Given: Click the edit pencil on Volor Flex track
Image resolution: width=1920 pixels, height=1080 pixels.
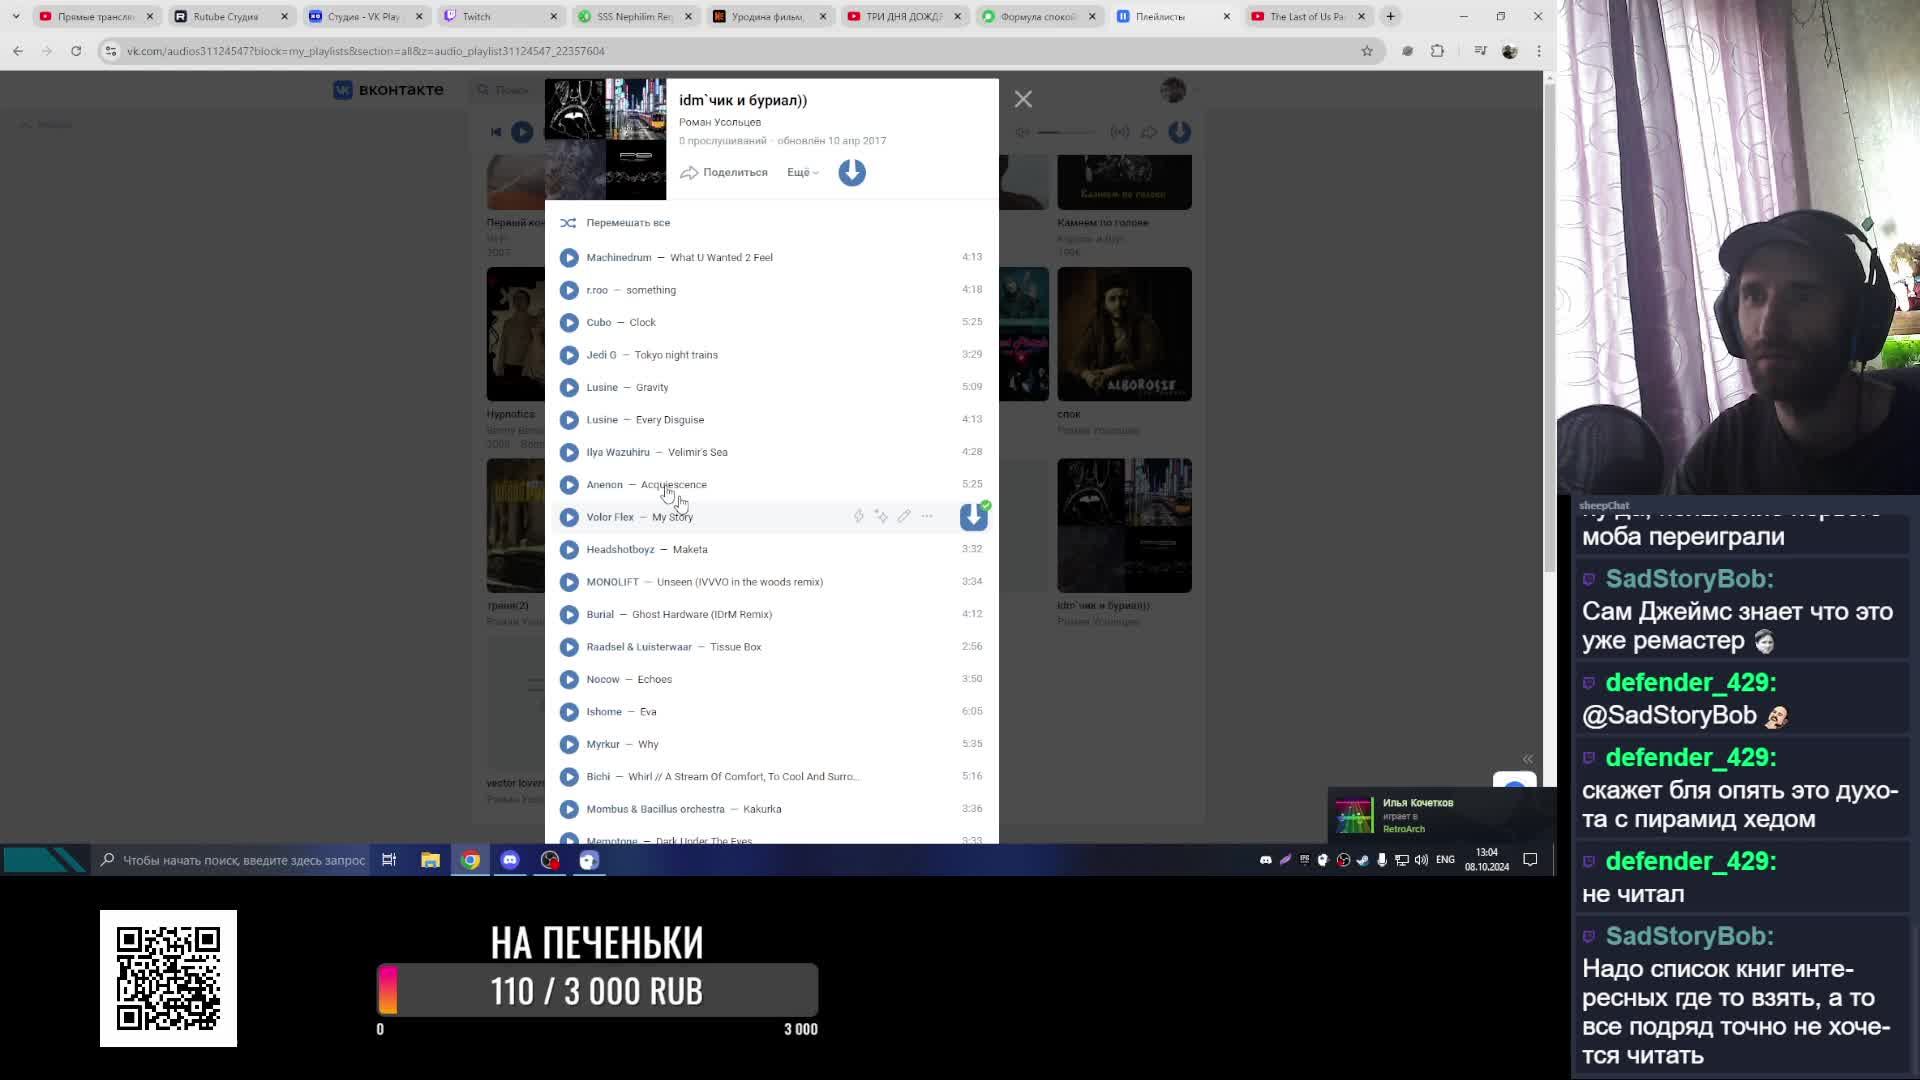Looking at the screenshot, I should [x=904, y=517].
